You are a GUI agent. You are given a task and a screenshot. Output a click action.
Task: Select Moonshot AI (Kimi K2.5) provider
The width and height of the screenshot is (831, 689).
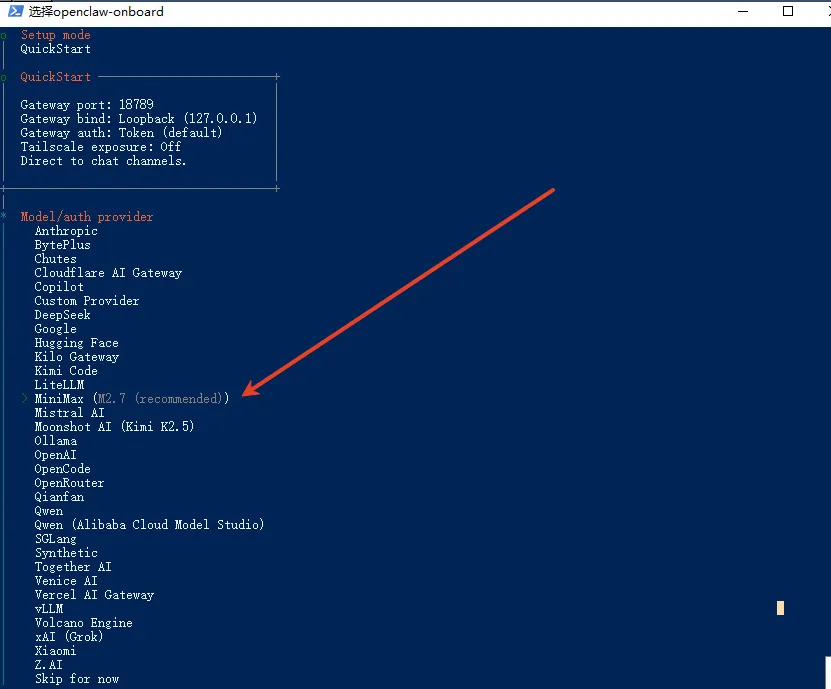114,427
